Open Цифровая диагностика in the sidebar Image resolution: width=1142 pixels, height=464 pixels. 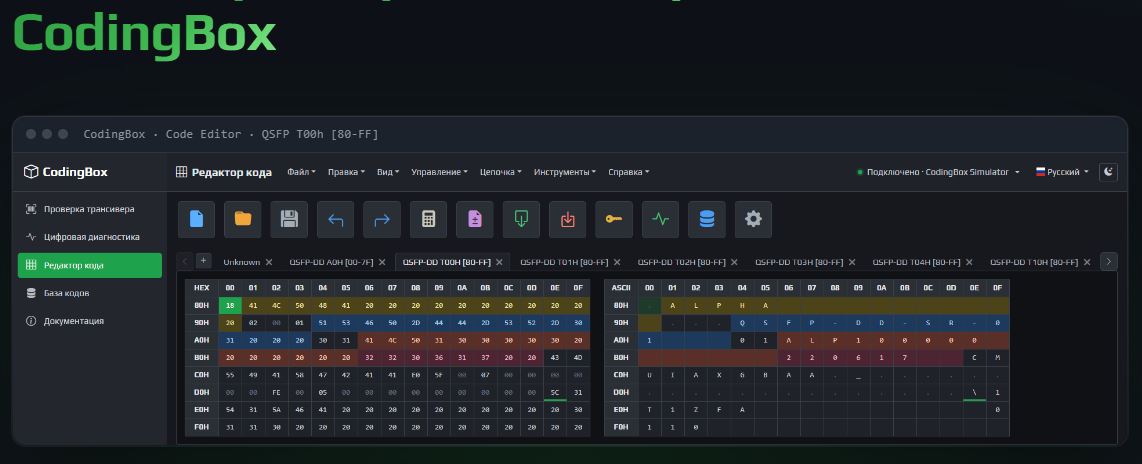[90, 237]
